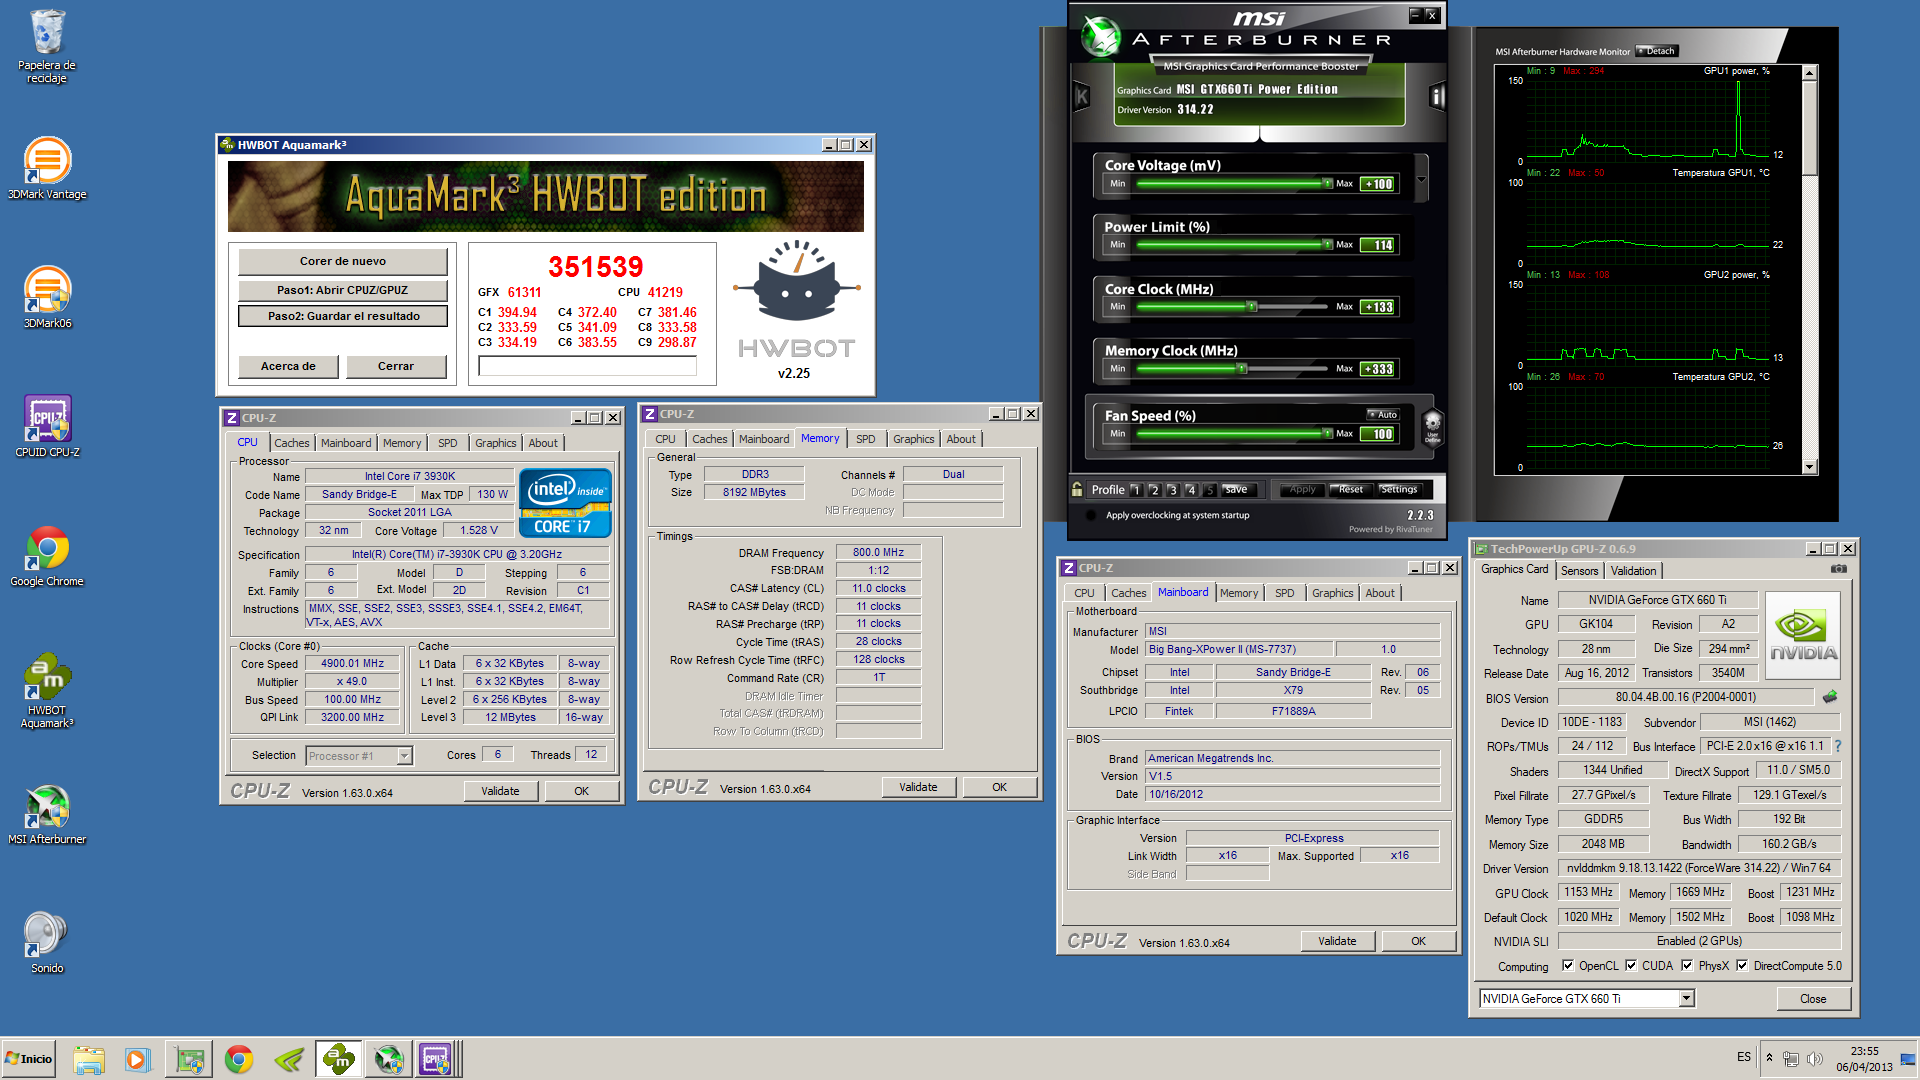Viewport: 1920px width, 1080px height.
Task: Click NVIDIA icon in the taskbar
Action: (x=289, y=1059)
